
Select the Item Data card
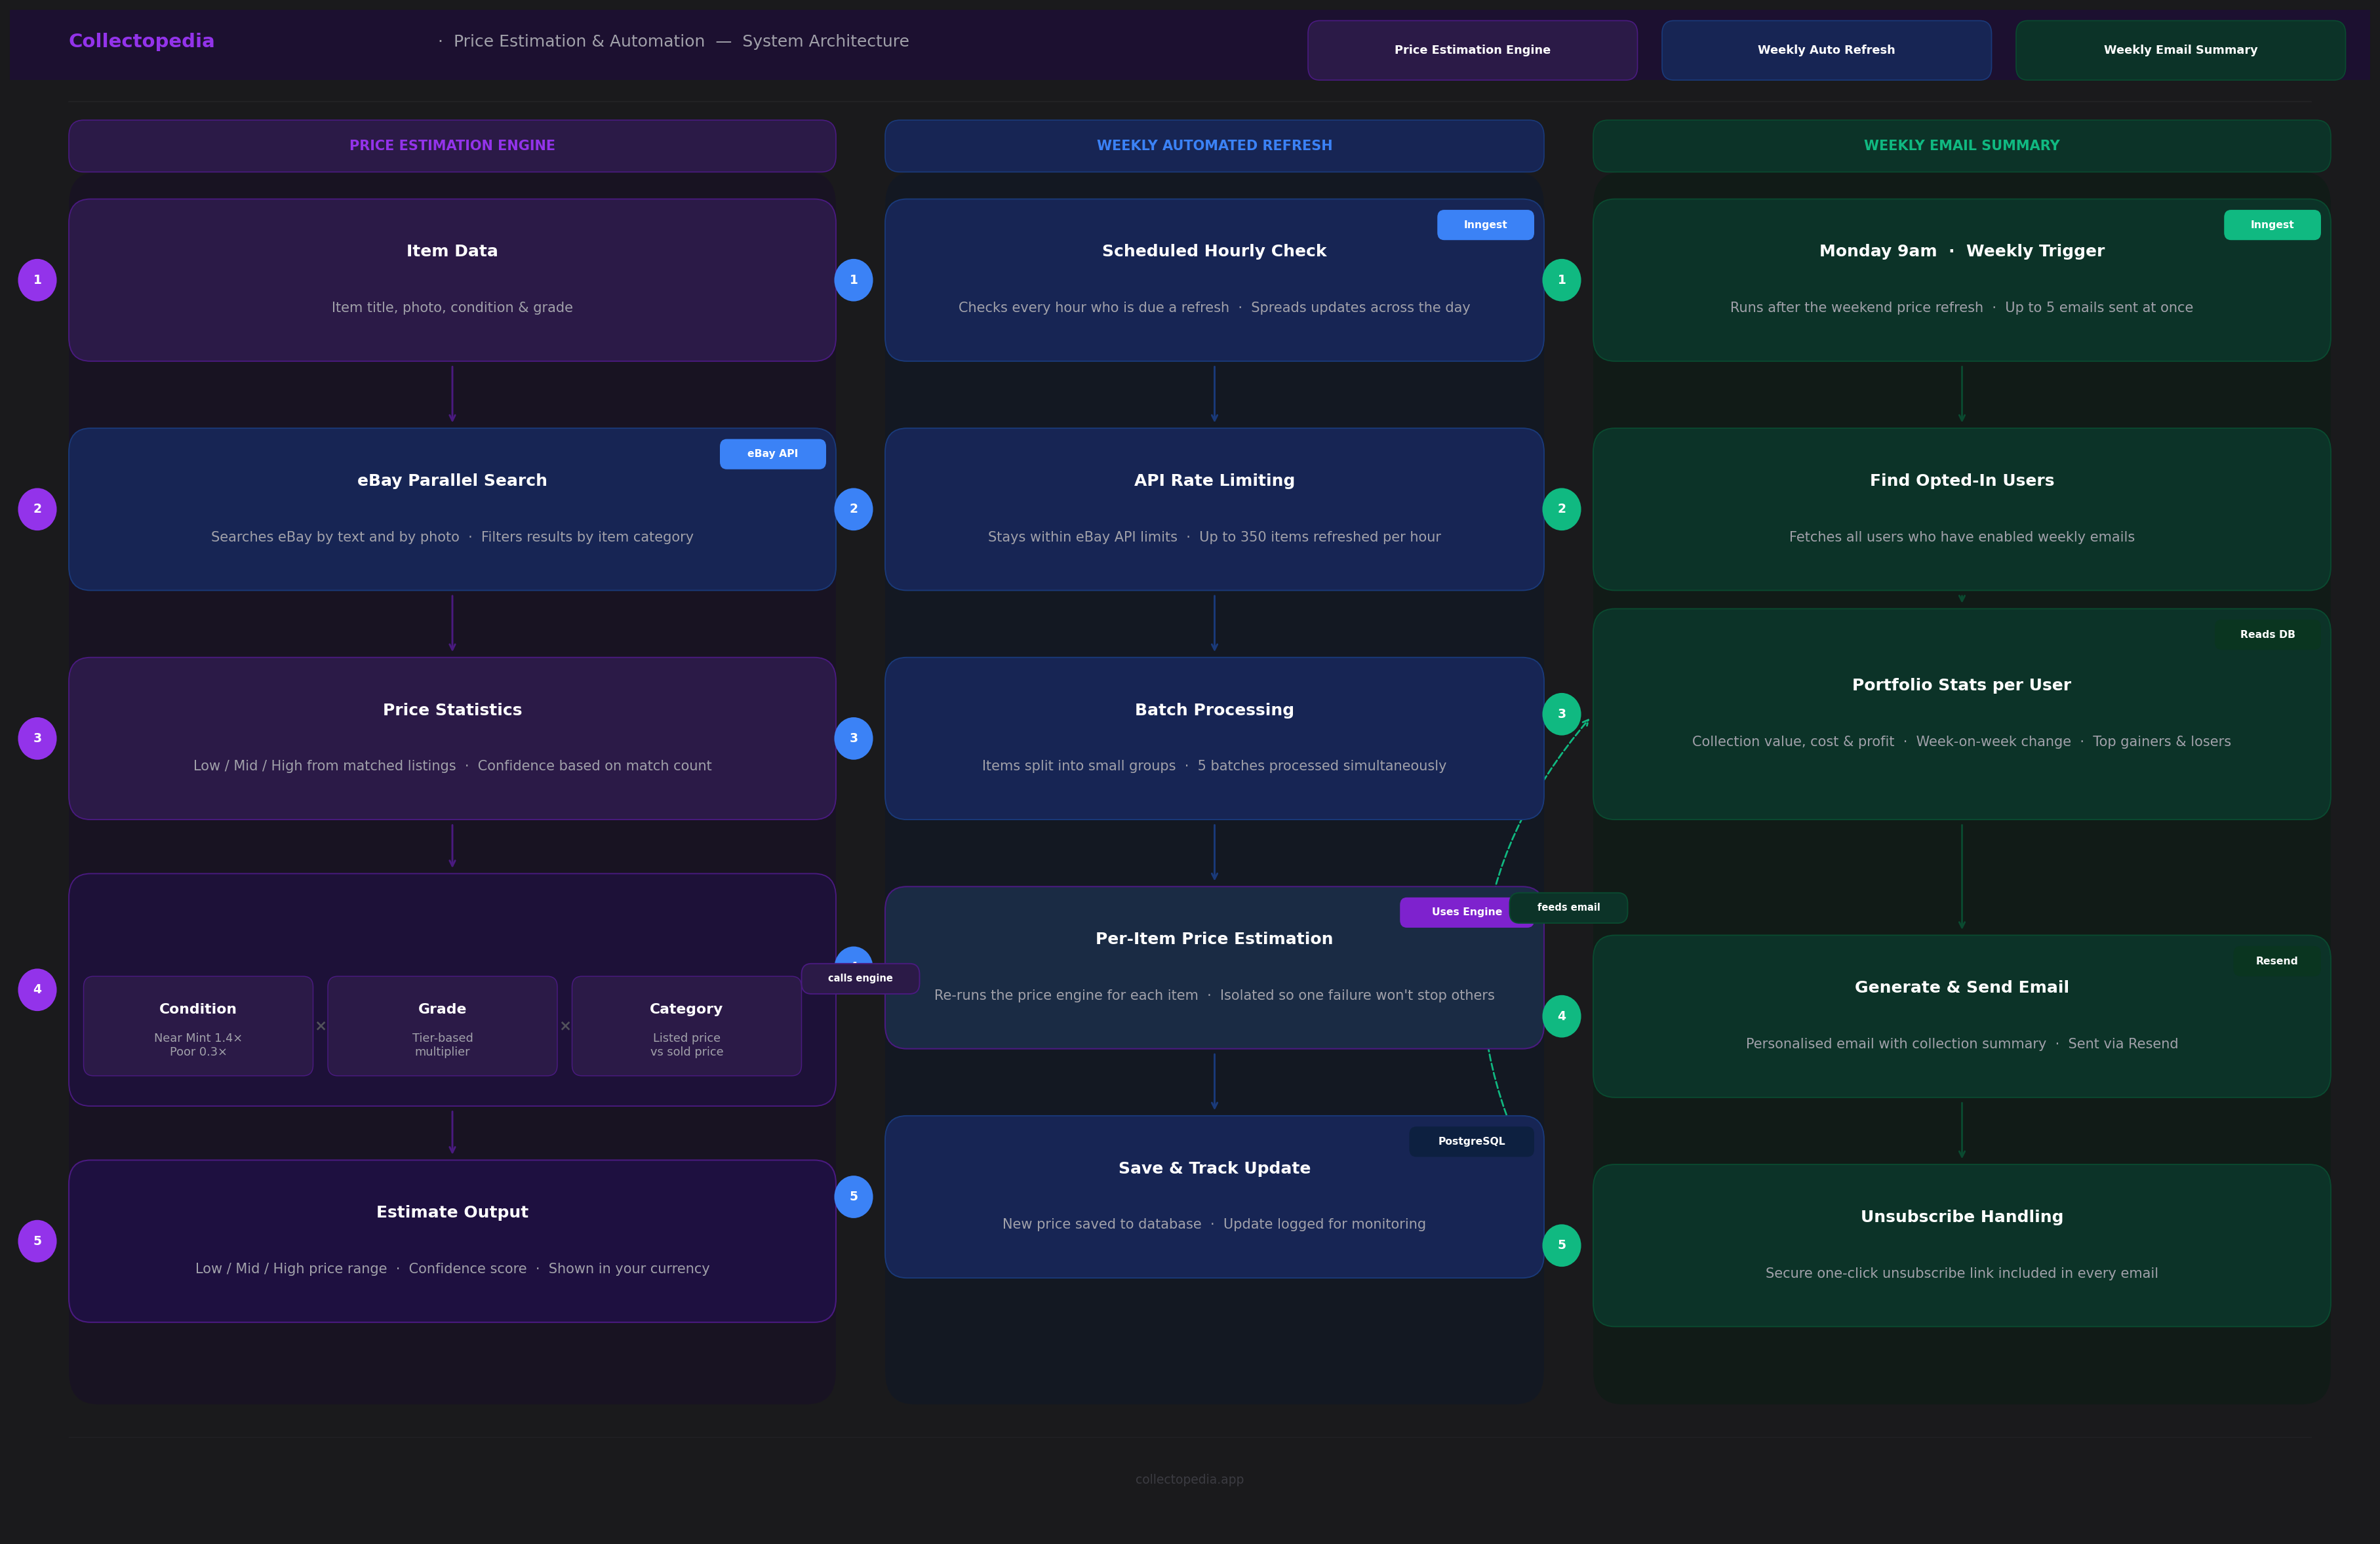pos(452,280)
